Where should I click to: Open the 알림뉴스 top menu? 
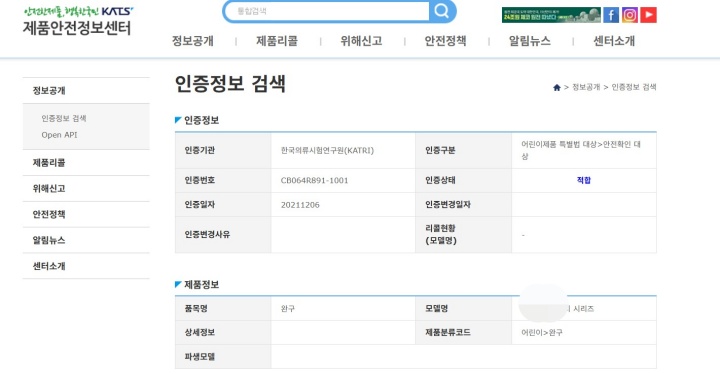pos(530,41)
